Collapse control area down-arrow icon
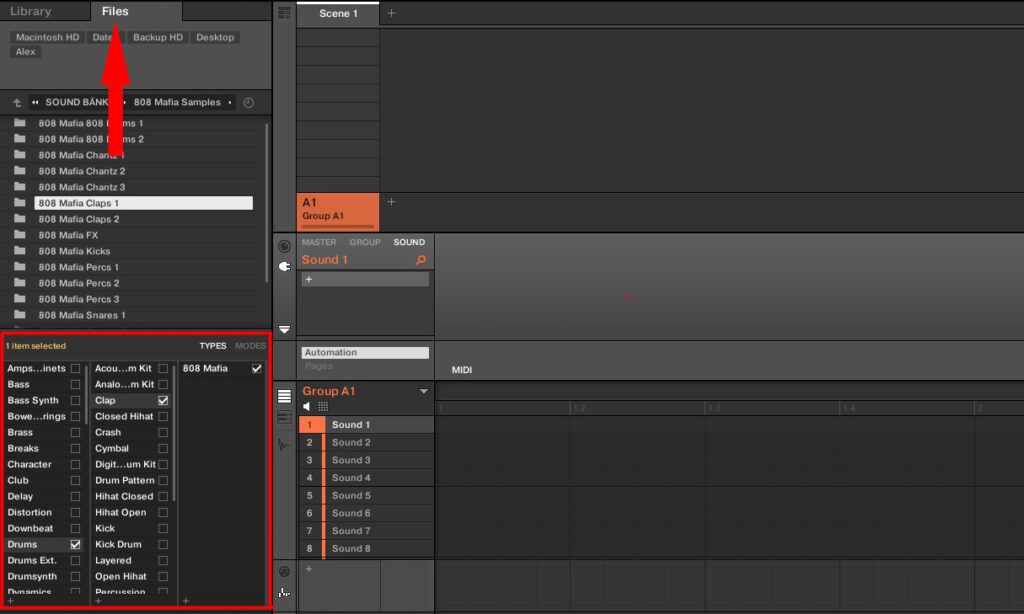Viewport: 1024px width, 614px height. pos(284,330)
